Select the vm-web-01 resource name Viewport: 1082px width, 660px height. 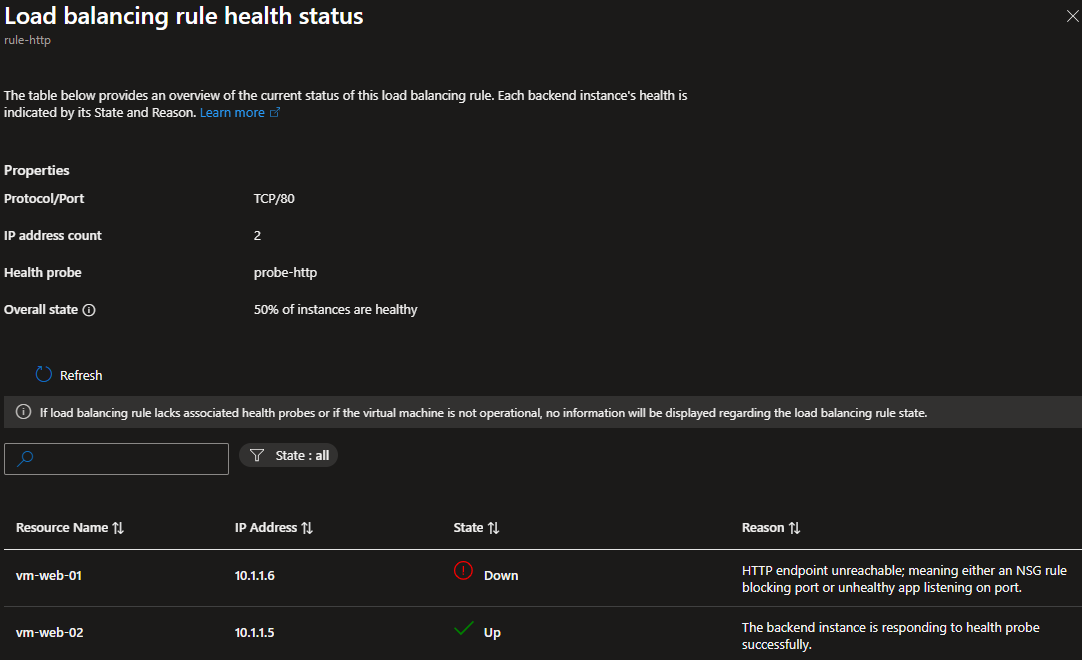click(x=49, y=576)
